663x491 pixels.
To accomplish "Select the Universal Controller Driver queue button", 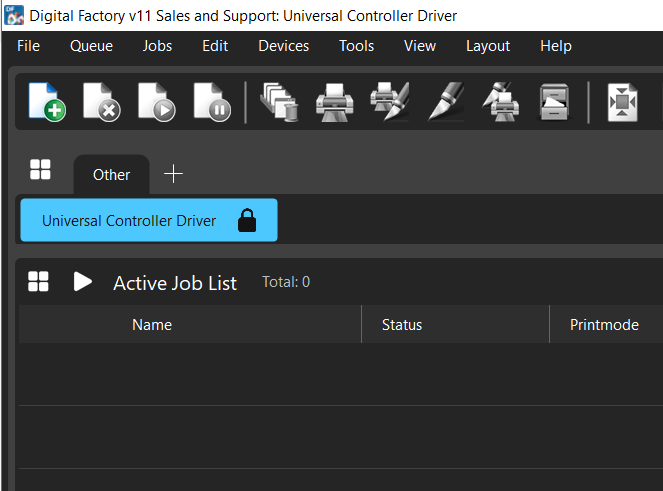I will point(129,221).
